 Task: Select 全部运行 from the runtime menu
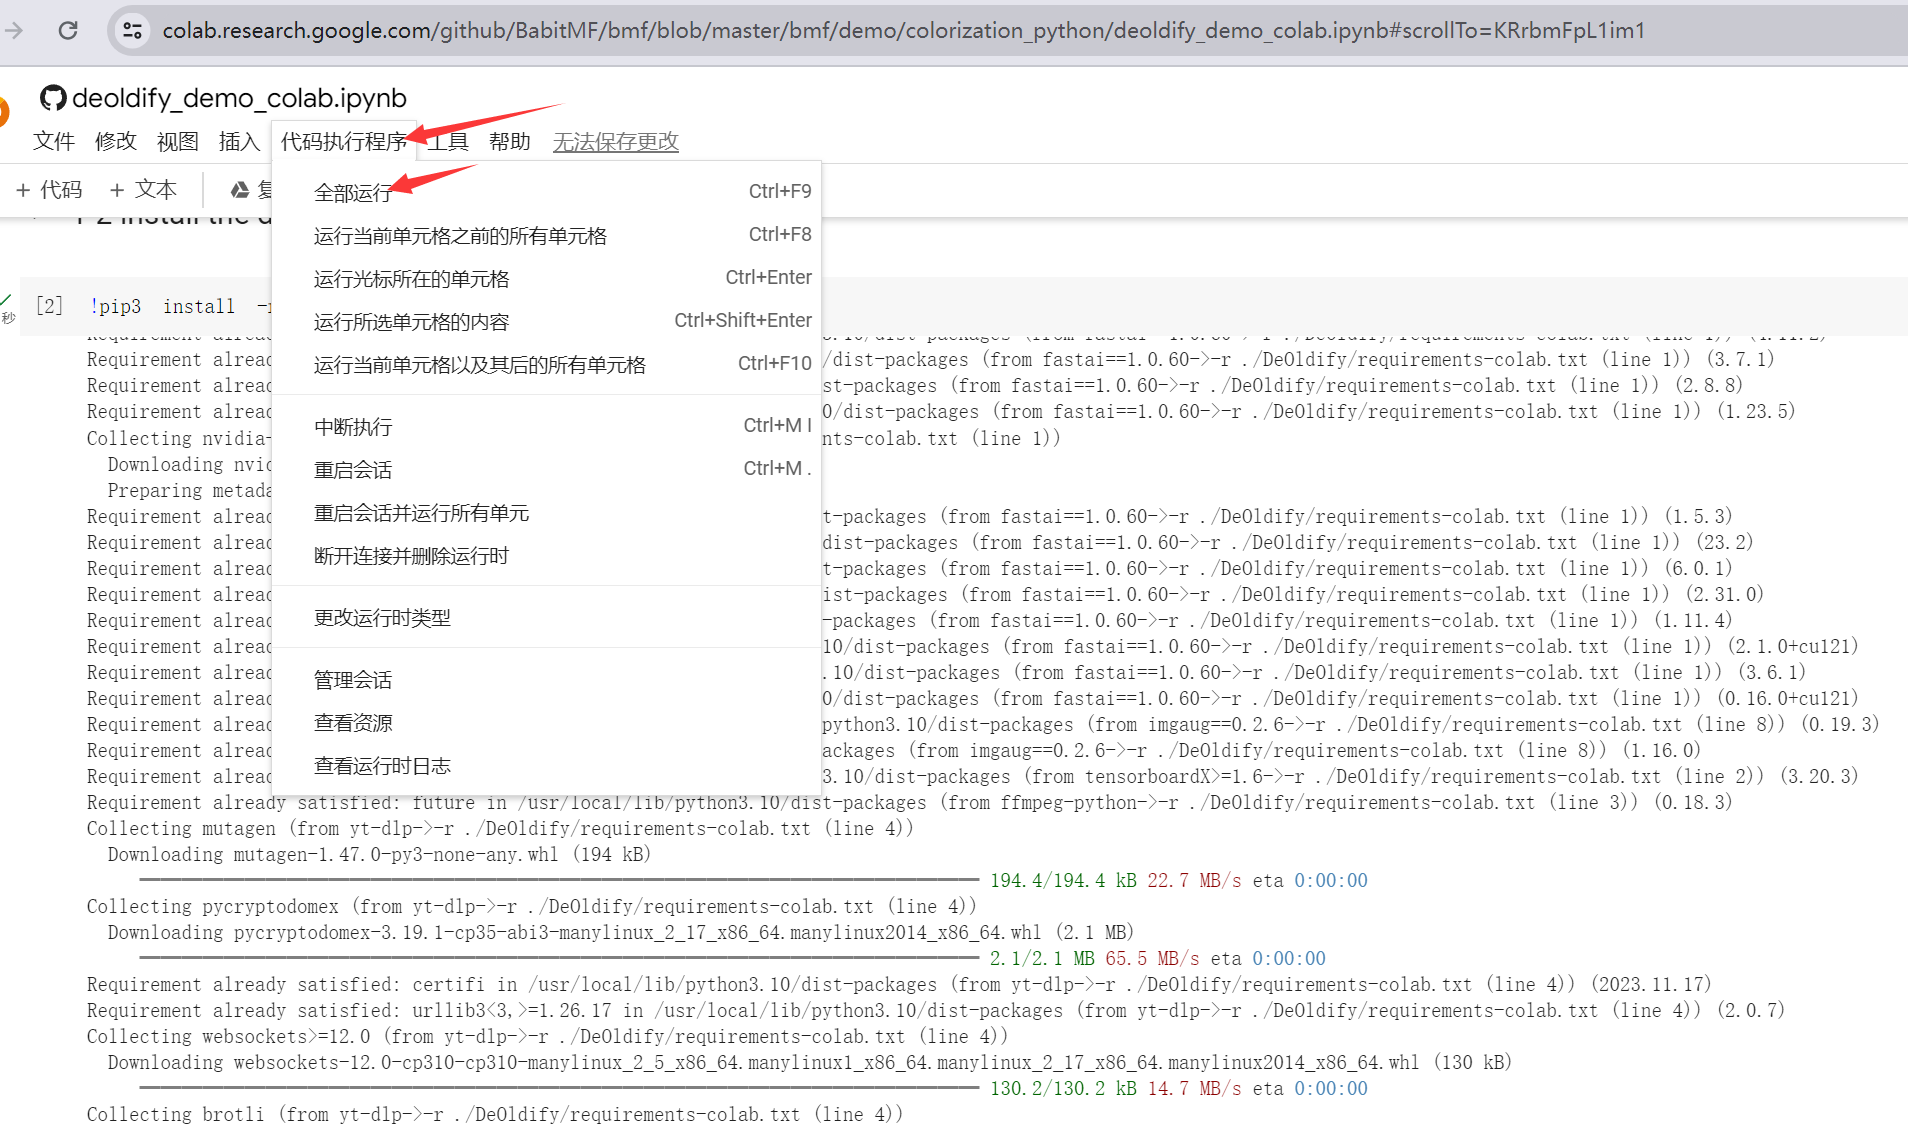click(x=546, y=192)
